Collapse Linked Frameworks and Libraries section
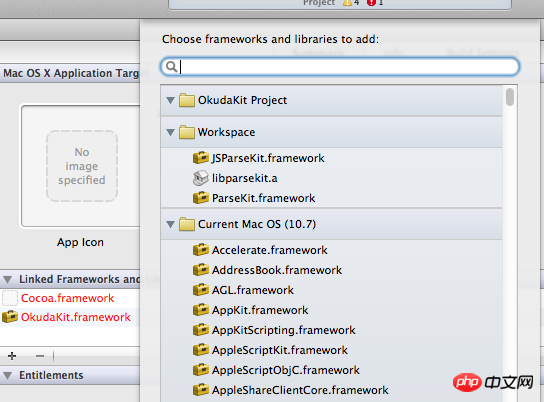The height and width of the screenshot is (402, 544). pyautogui.click(x=8, y=279)
